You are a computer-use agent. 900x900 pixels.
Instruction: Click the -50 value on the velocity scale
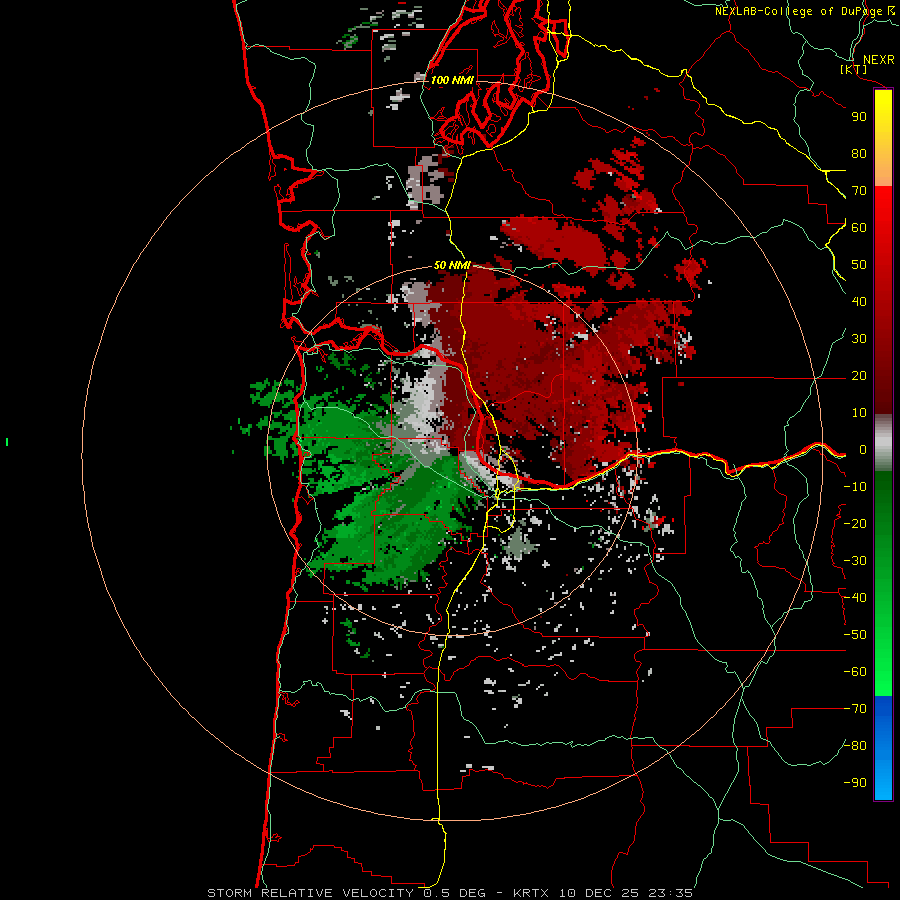tap(855, 635)
